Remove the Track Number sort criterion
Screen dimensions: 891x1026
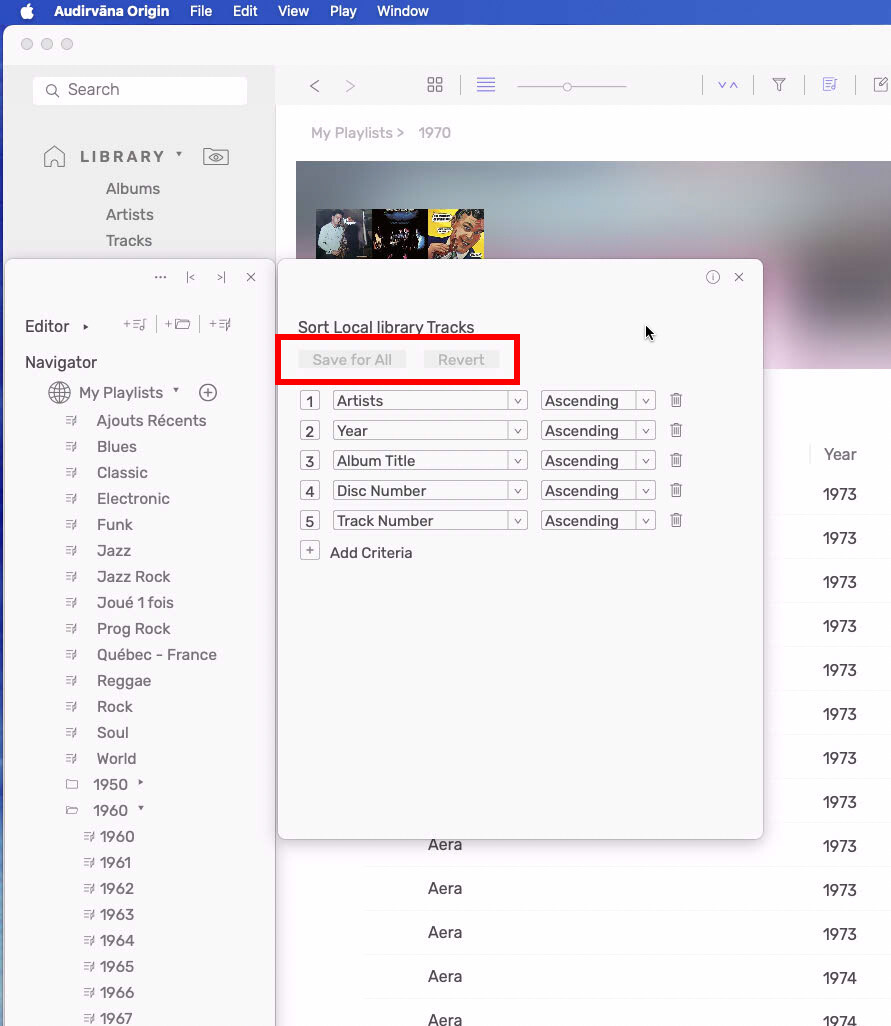[x=676, y=521]
